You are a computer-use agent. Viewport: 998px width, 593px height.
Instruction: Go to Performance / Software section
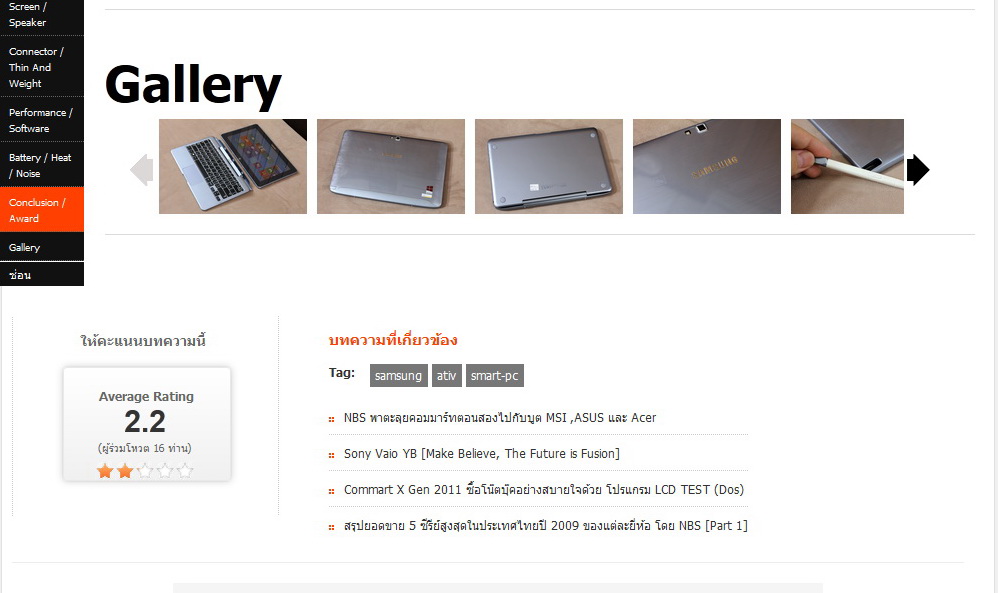tap(42, 120)
